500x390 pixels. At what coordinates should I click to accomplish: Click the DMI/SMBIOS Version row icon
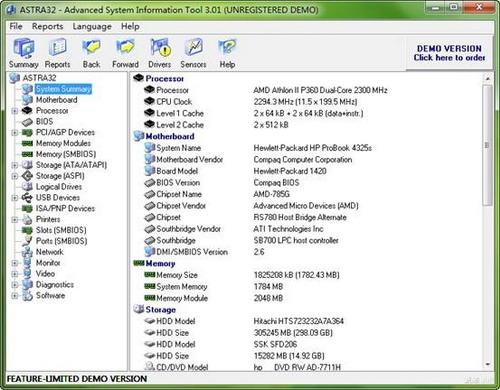point(149,251)
